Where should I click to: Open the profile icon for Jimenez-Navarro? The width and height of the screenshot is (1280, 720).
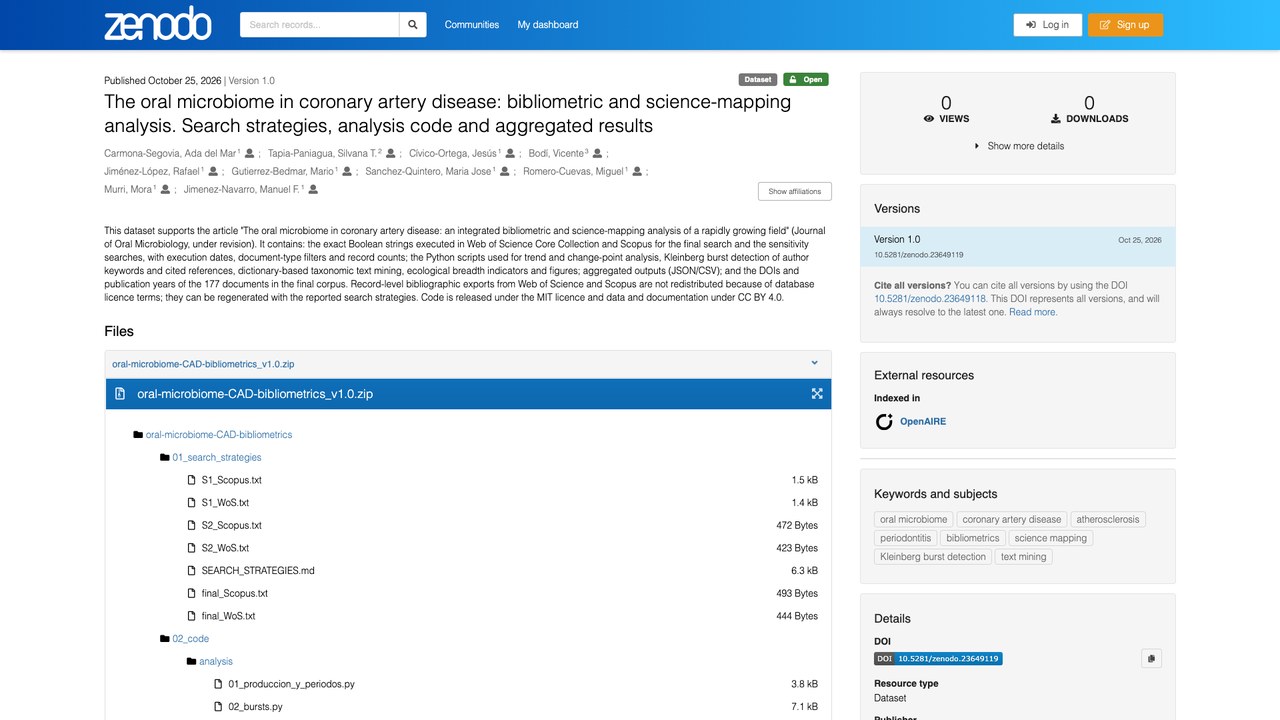313,189
